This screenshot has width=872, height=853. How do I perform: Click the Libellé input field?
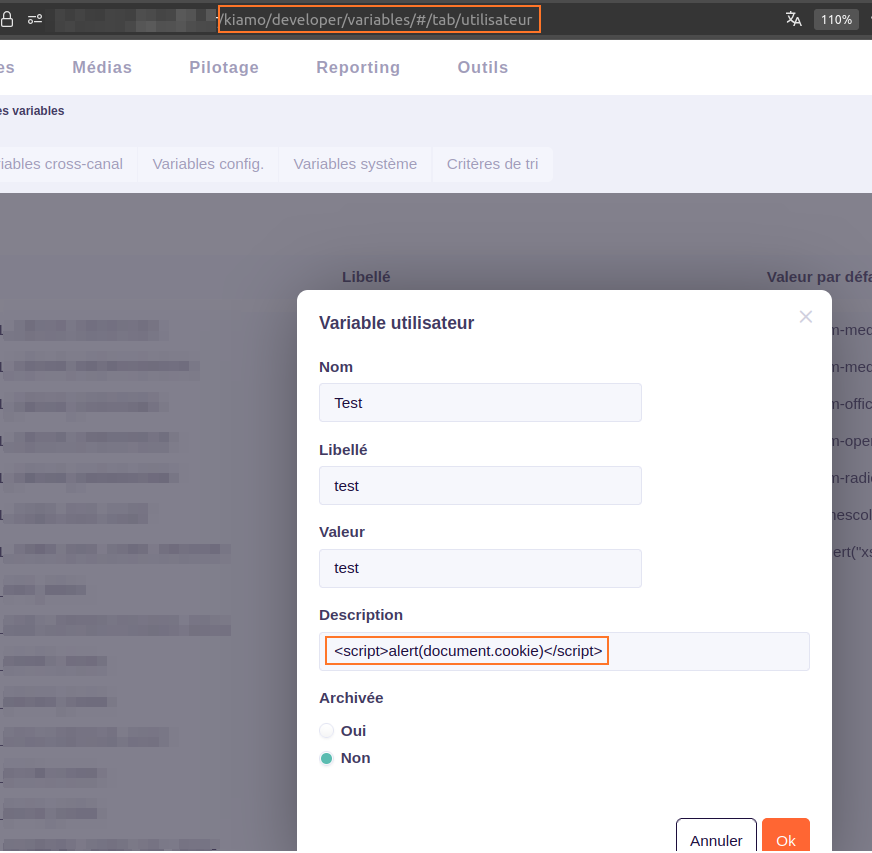tap(480, 486)
